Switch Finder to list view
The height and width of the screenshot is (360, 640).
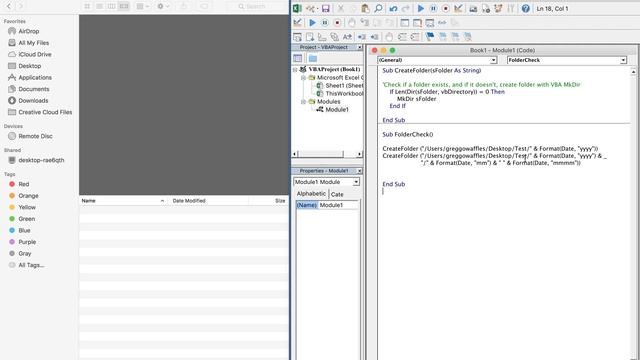click(x=99, y=6)
